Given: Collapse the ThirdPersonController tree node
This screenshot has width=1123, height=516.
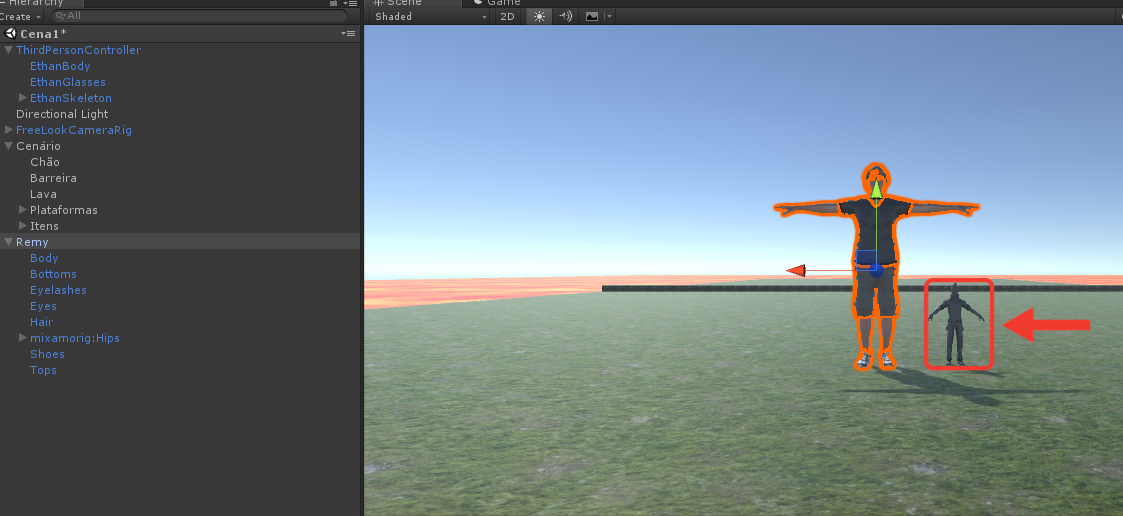Looking at the screenshot, I should click(x=9, y=50).
